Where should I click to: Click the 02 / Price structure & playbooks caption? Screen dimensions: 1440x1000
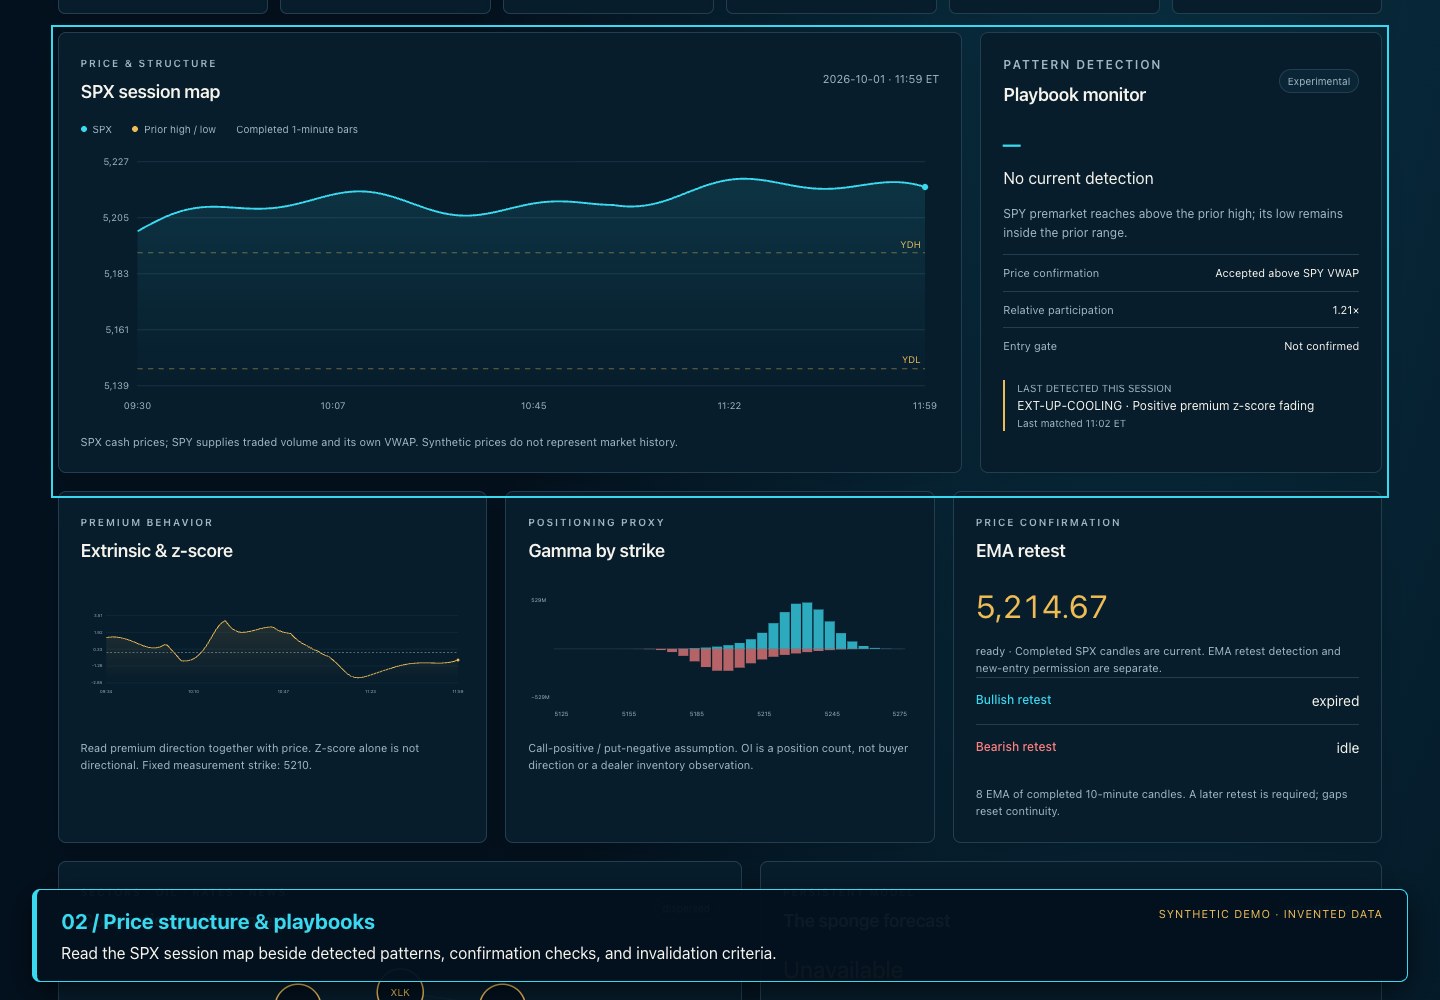click(x=218, y=922)
